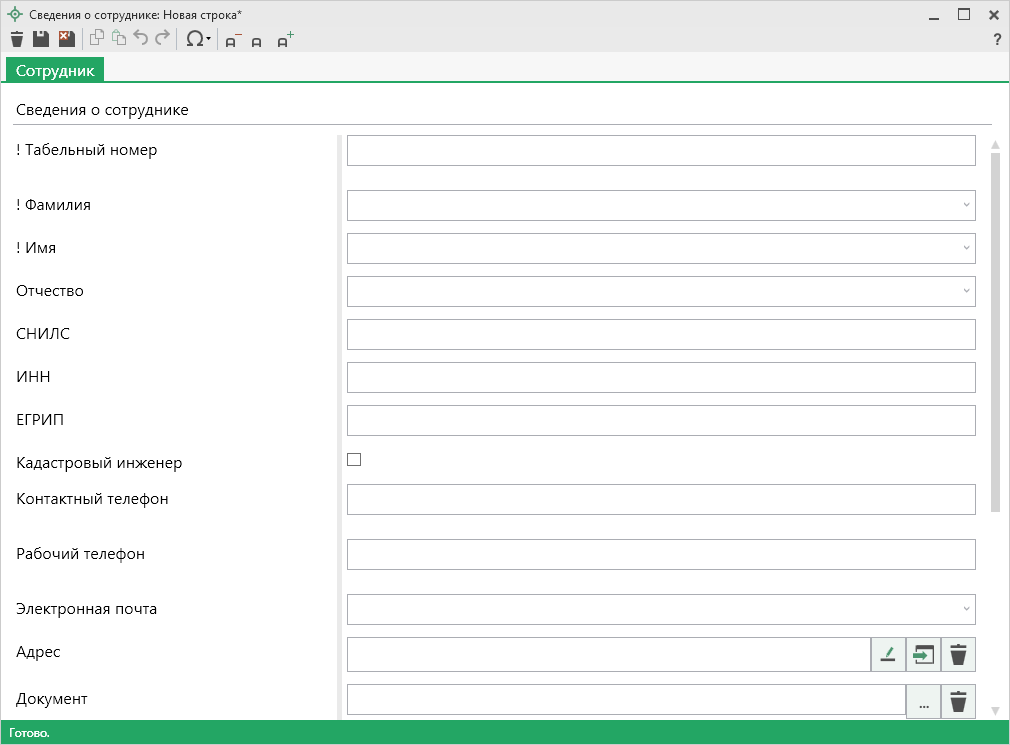Click the ellipsis button for Документ
This screenshot has height=745, width=1010.
click(923, 702)
